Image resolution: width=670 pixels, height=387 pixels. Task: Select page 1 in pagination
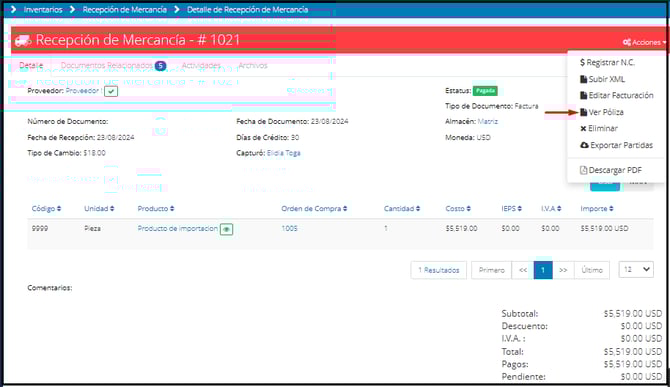543,270
